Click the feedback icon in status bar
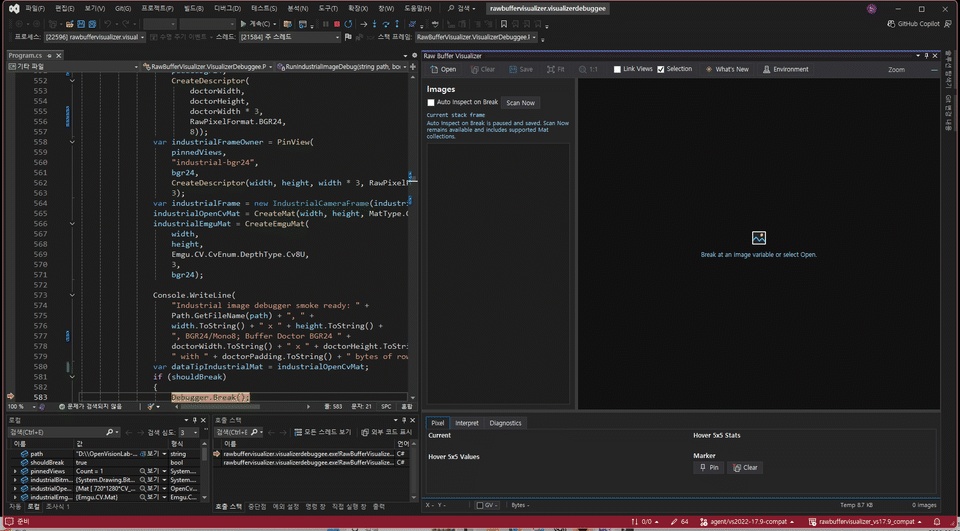This screenshot has width=960, height=531. click(x=9, y=521)
